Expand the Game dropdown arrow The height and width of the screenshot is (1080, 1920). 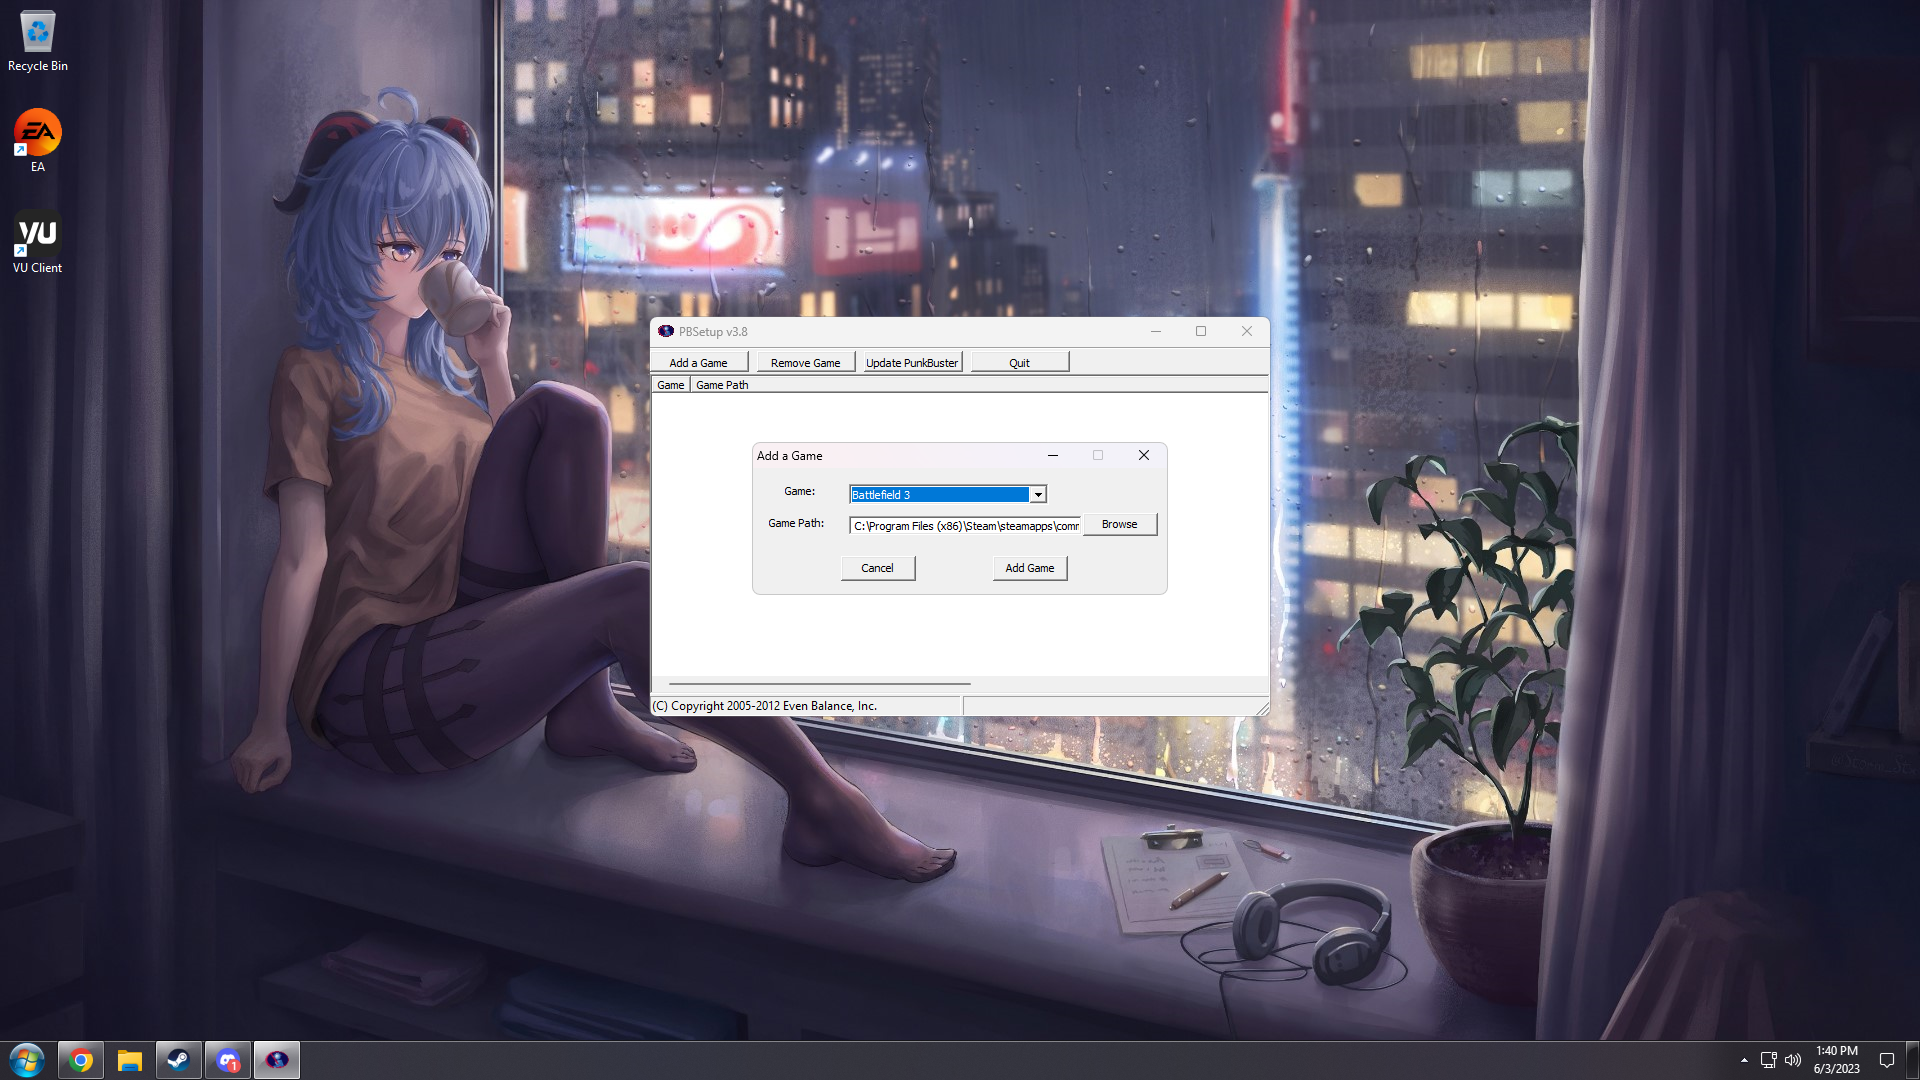[1038, 495]
